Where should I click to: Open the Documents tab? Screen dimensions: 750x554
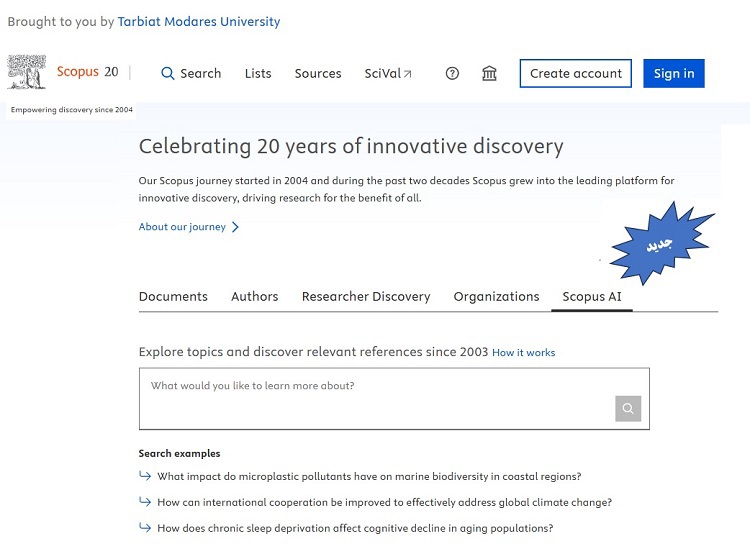(173, 296)
